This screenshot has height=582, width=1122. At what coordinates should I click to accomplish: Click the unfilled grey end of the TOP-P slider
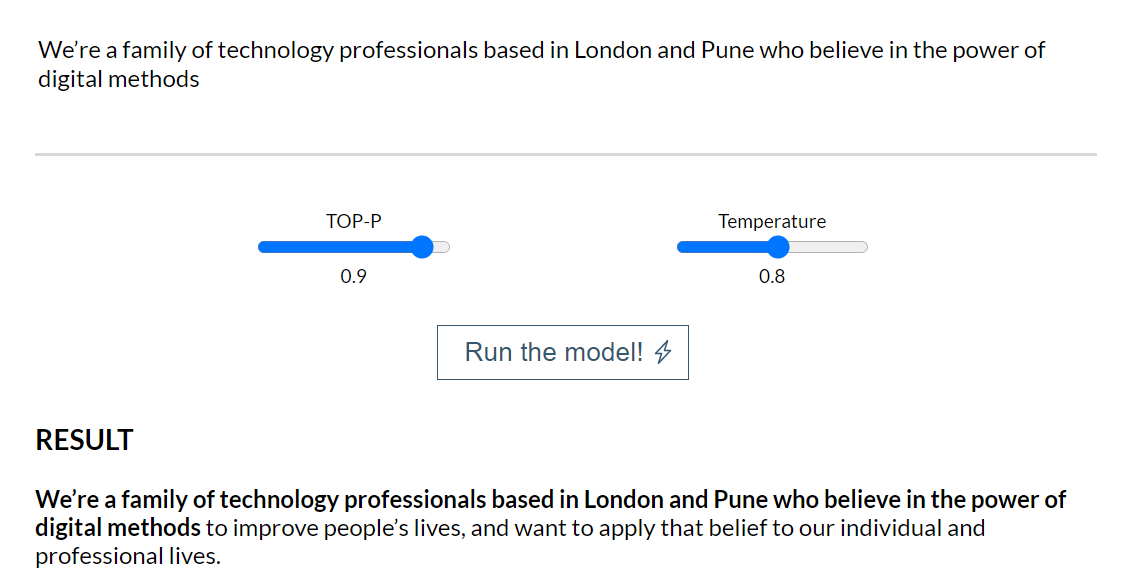[442, 247]
